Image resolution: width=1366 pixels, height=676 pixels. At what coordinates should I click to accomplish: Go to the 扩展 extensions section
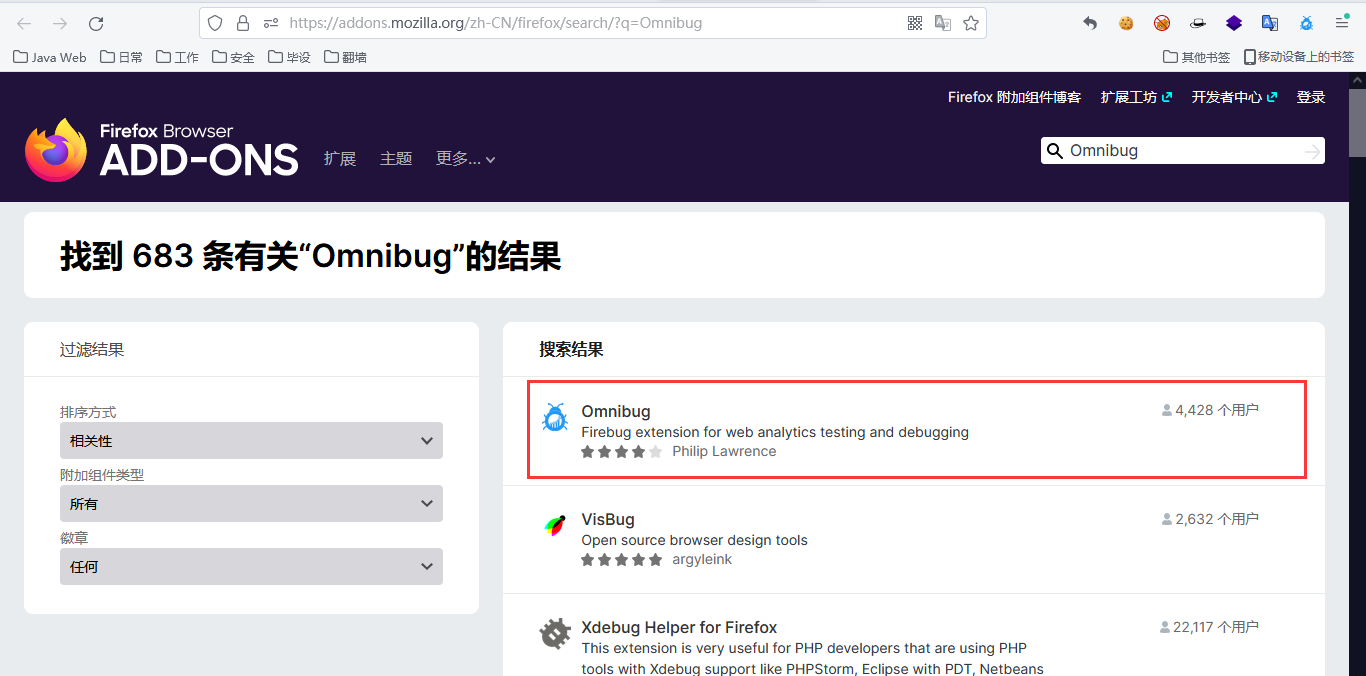340,158
